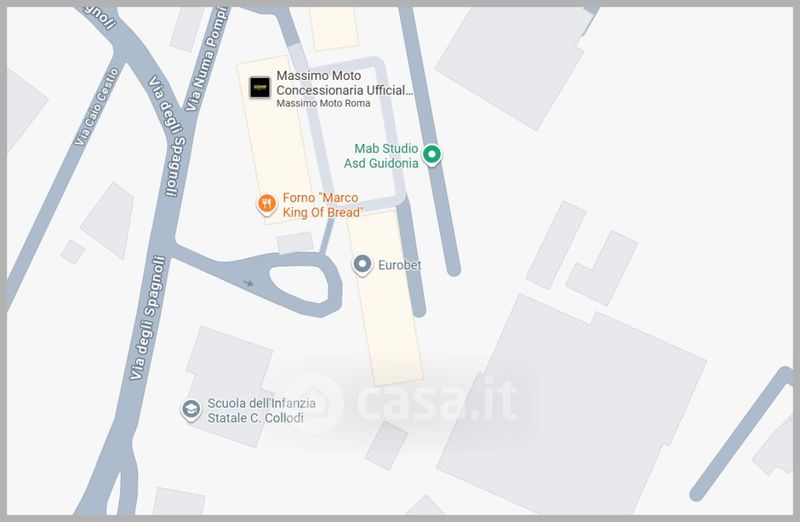Screen dimensions: 800x522
Task: Click the Eurobet place name
Action: coord(399,265)
